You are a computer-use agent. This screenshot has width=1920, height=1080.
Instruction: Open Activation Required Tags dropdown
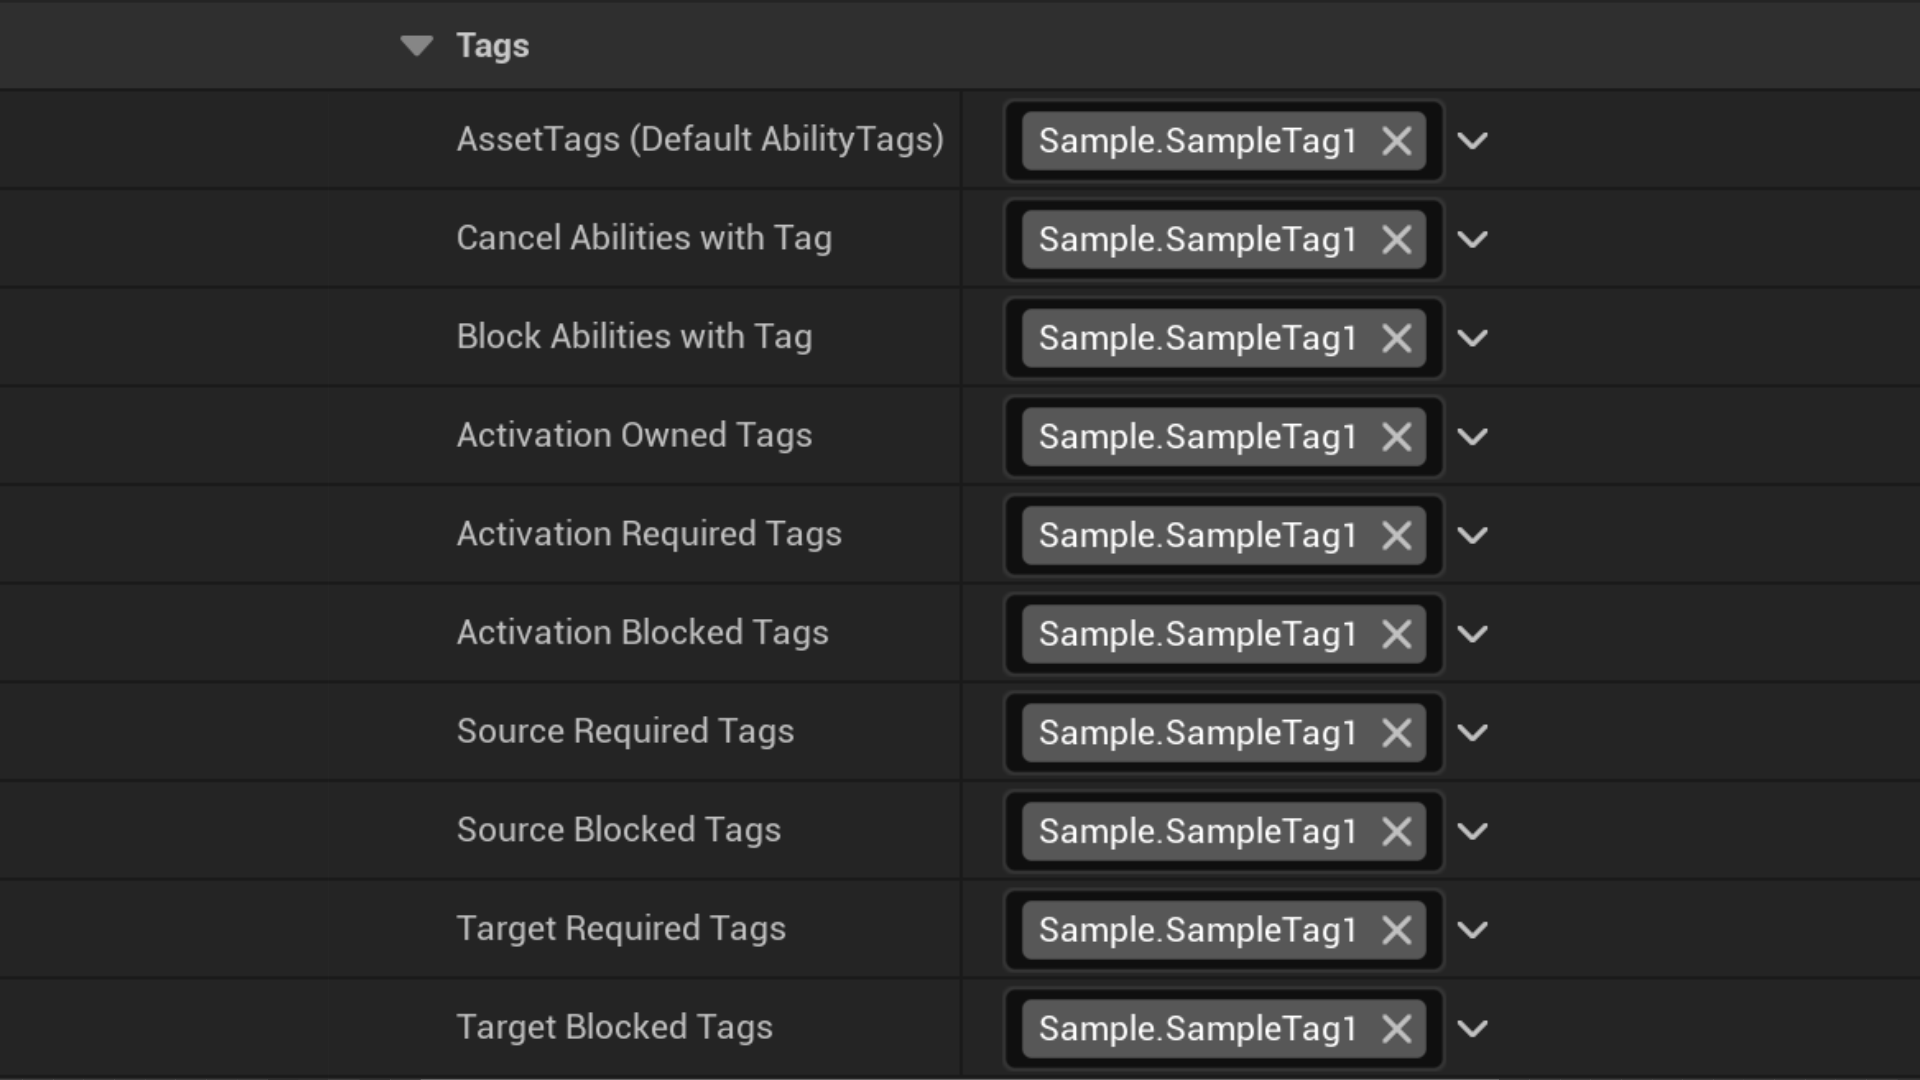1472,536
